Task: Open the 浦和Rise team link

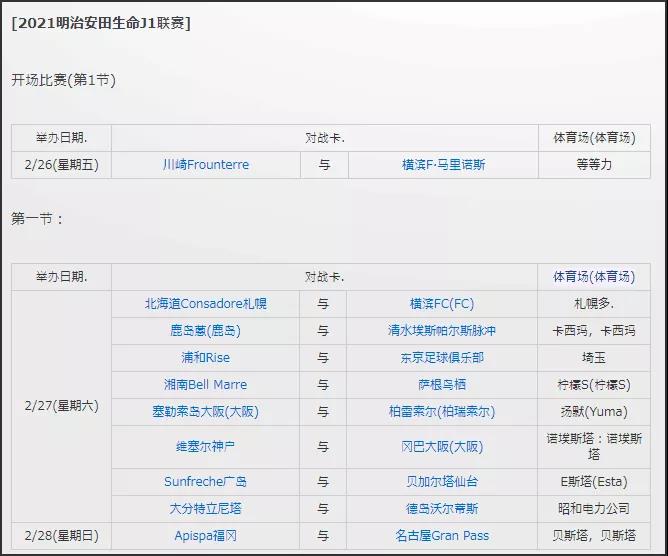Action: click(205, 357)
